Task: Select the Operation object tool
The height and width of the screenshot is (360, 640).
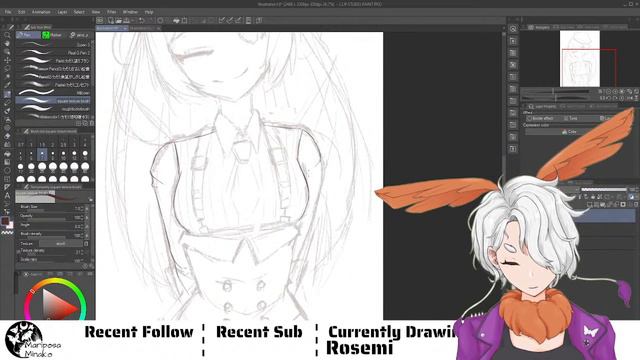Action: pyautogui.click(x=7, y=52)
